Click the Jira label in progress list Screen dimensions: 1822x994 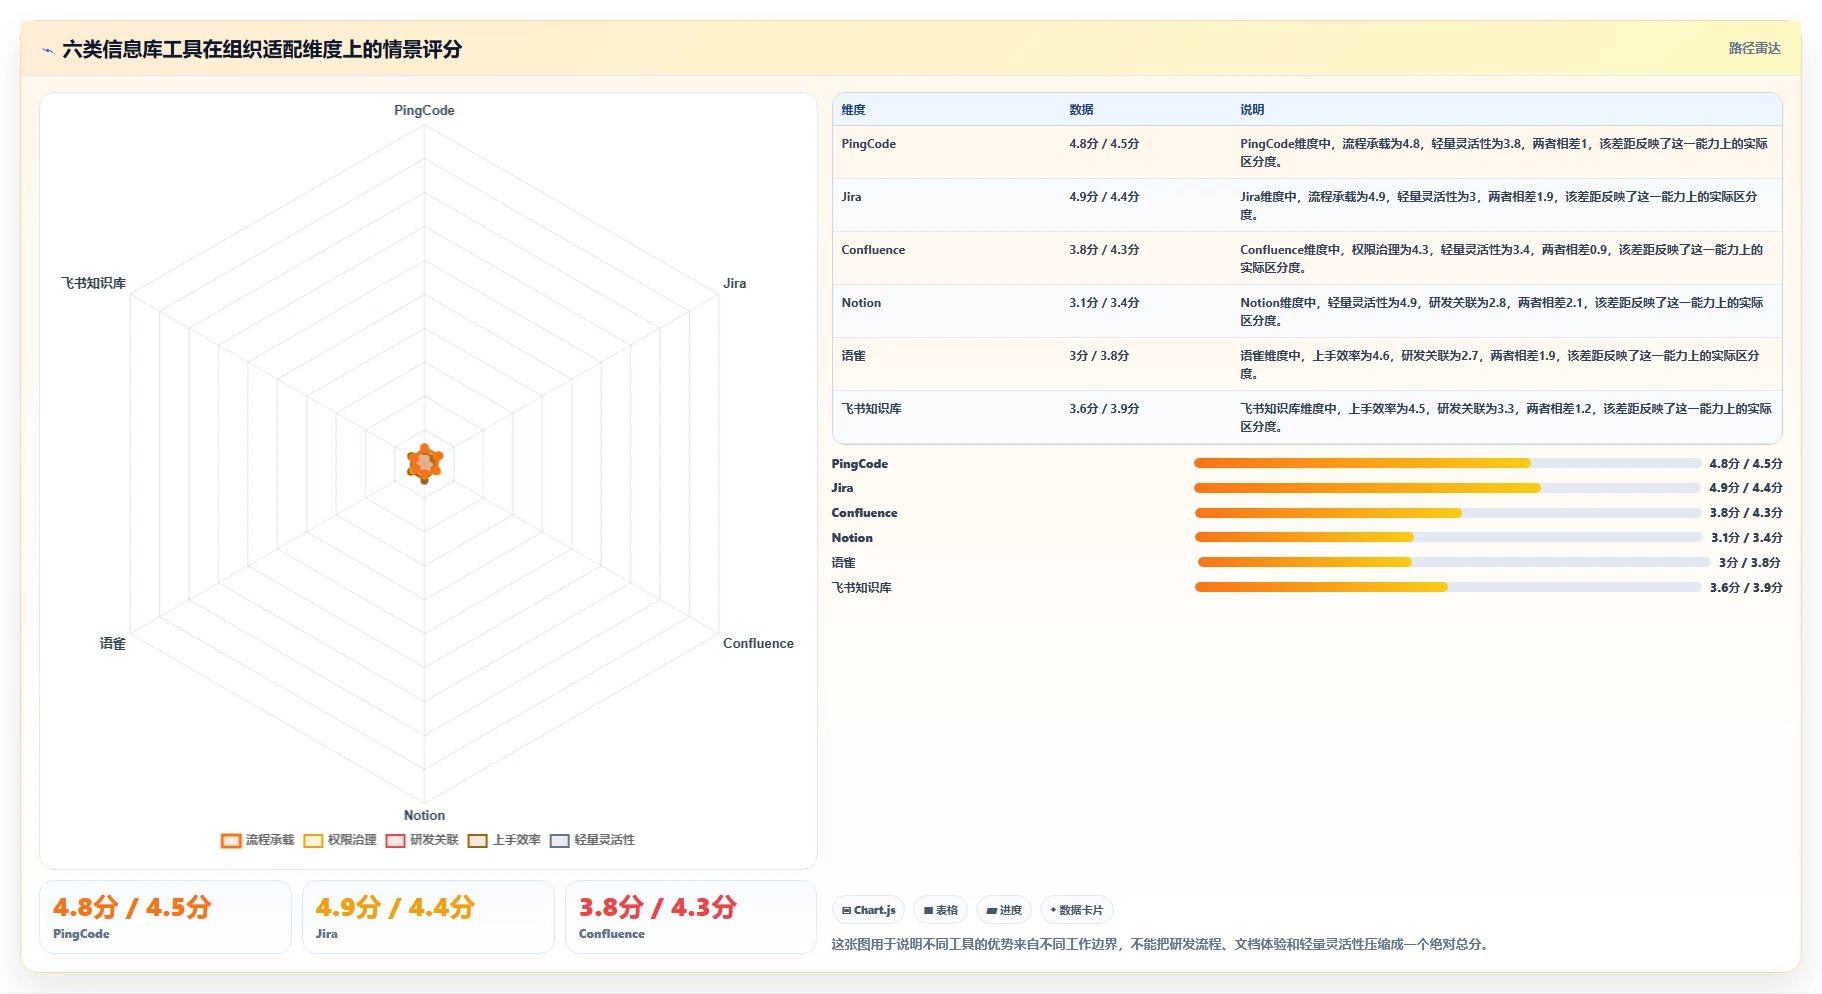coord(842,488)
